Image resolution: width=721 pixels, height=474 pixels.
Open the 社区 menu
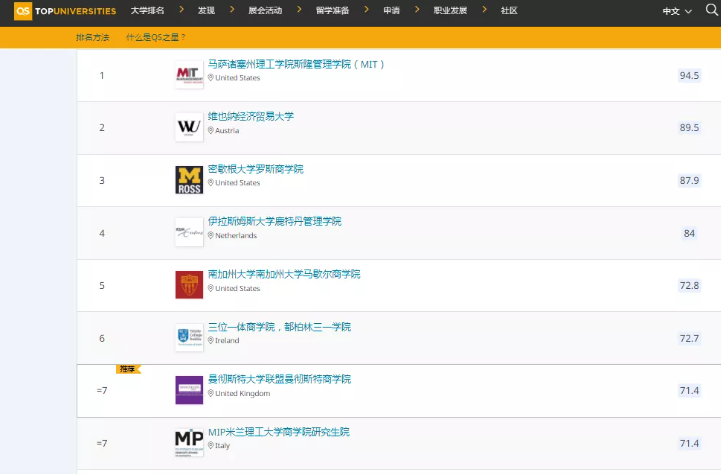pos(509,11)
